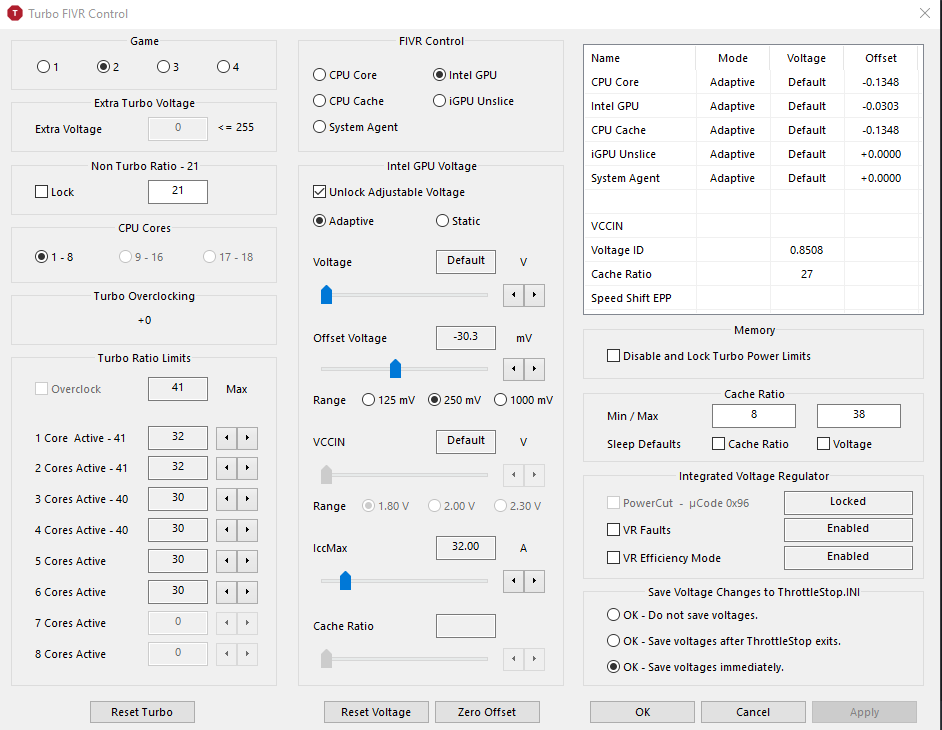Decrease 1 Core Active ratio with left arrow
Screen dimensions: 942x730
pyautogui.click(x=226, y=438)
